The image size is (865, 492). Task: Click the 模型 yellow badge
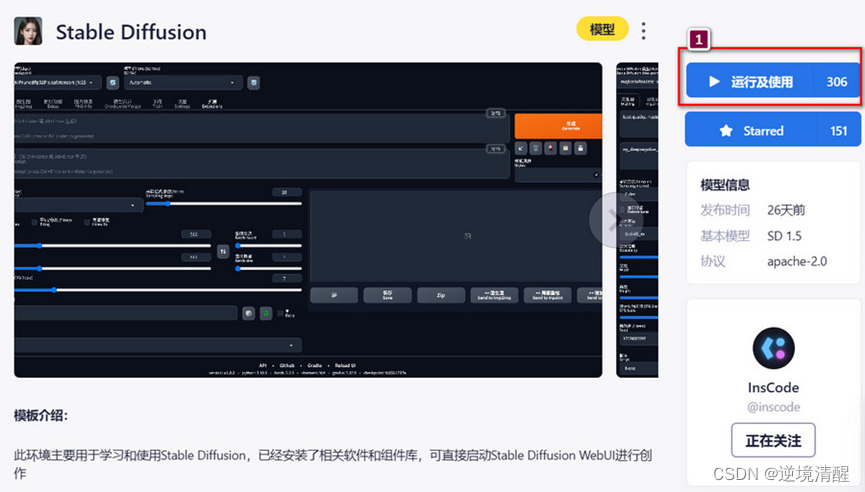602,29
